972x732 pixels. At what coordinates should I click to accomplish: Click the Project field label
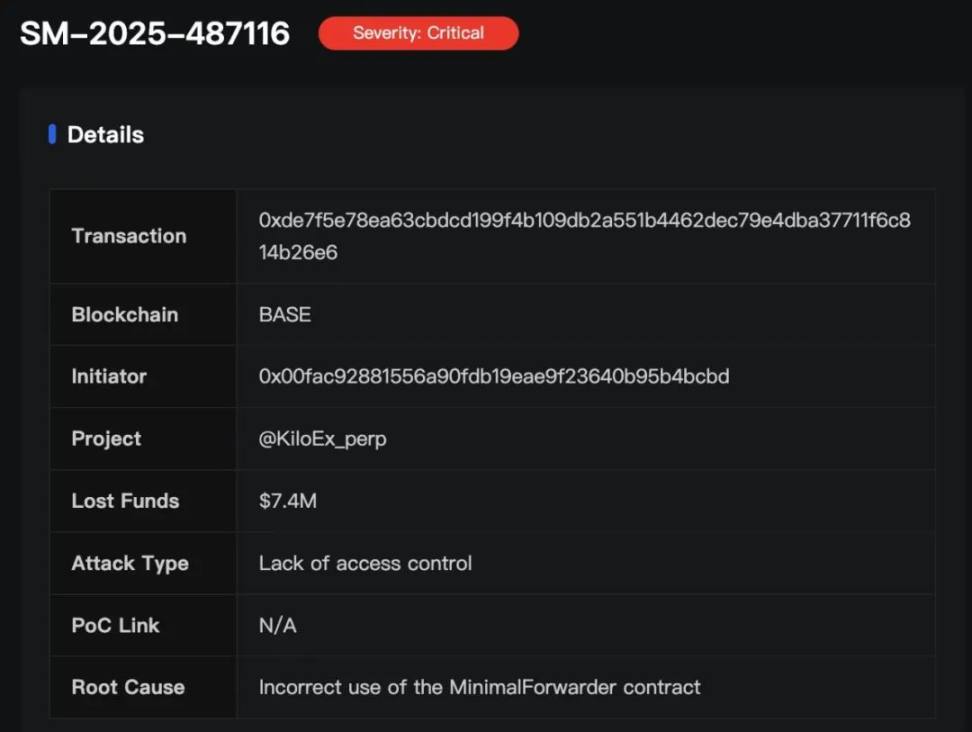click(x=106, y=439)
